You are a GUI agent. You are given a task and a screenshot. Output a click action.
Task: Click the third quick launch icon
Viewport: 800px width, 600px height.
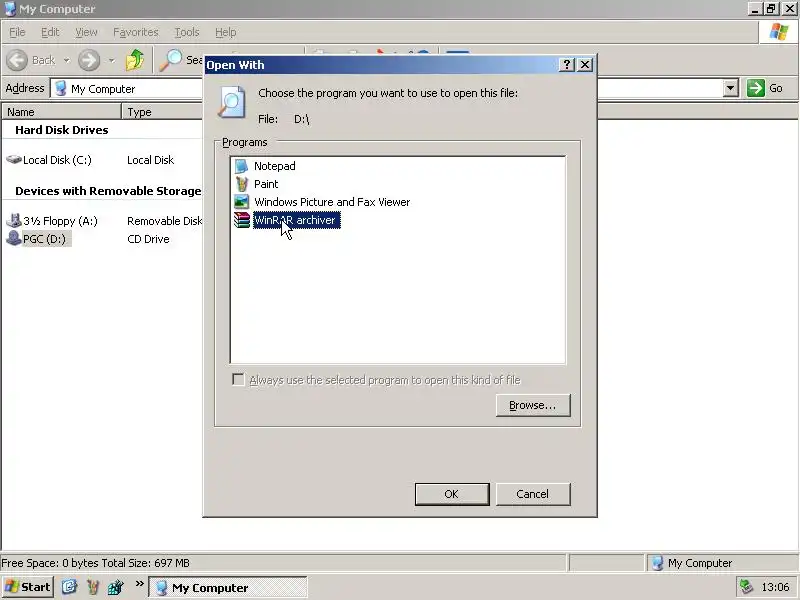coord(116,587)
